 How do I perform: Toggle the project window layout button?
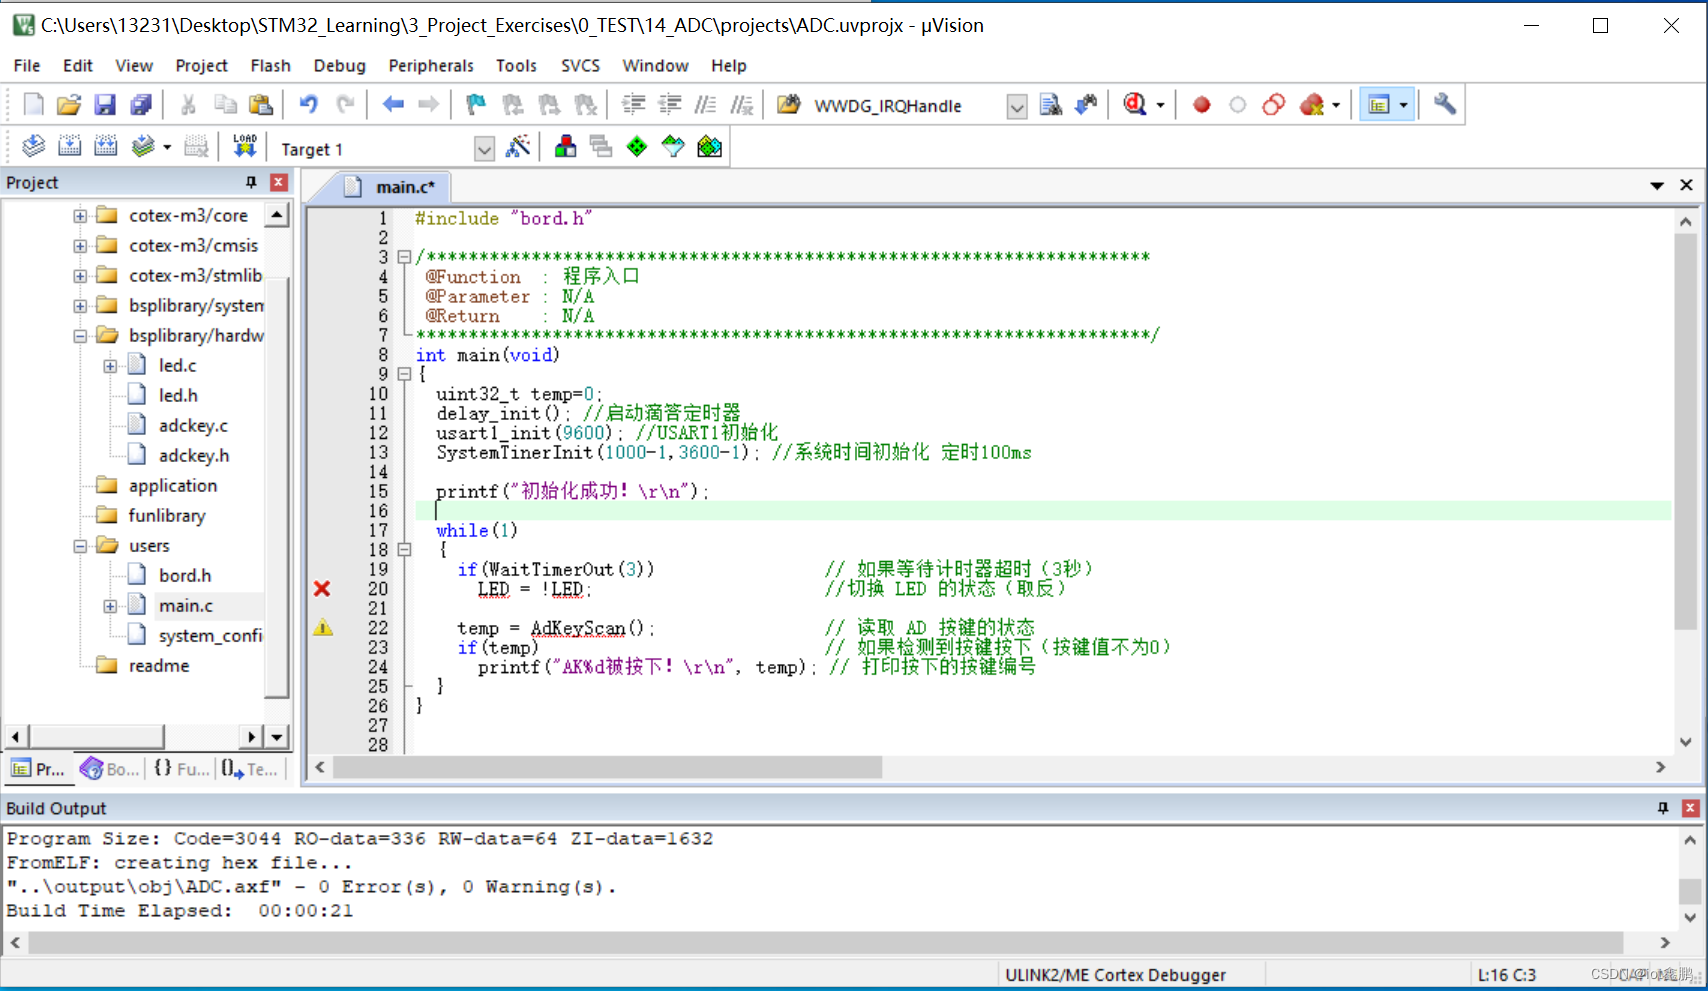coord(1379,105)
